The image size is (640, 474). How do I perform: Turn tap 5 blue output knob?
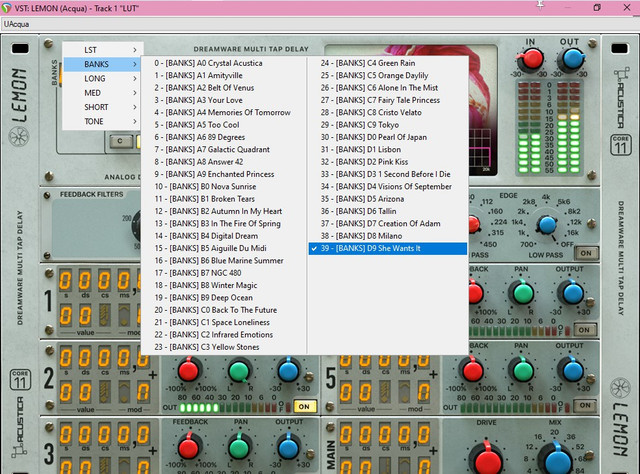[572, 370]
